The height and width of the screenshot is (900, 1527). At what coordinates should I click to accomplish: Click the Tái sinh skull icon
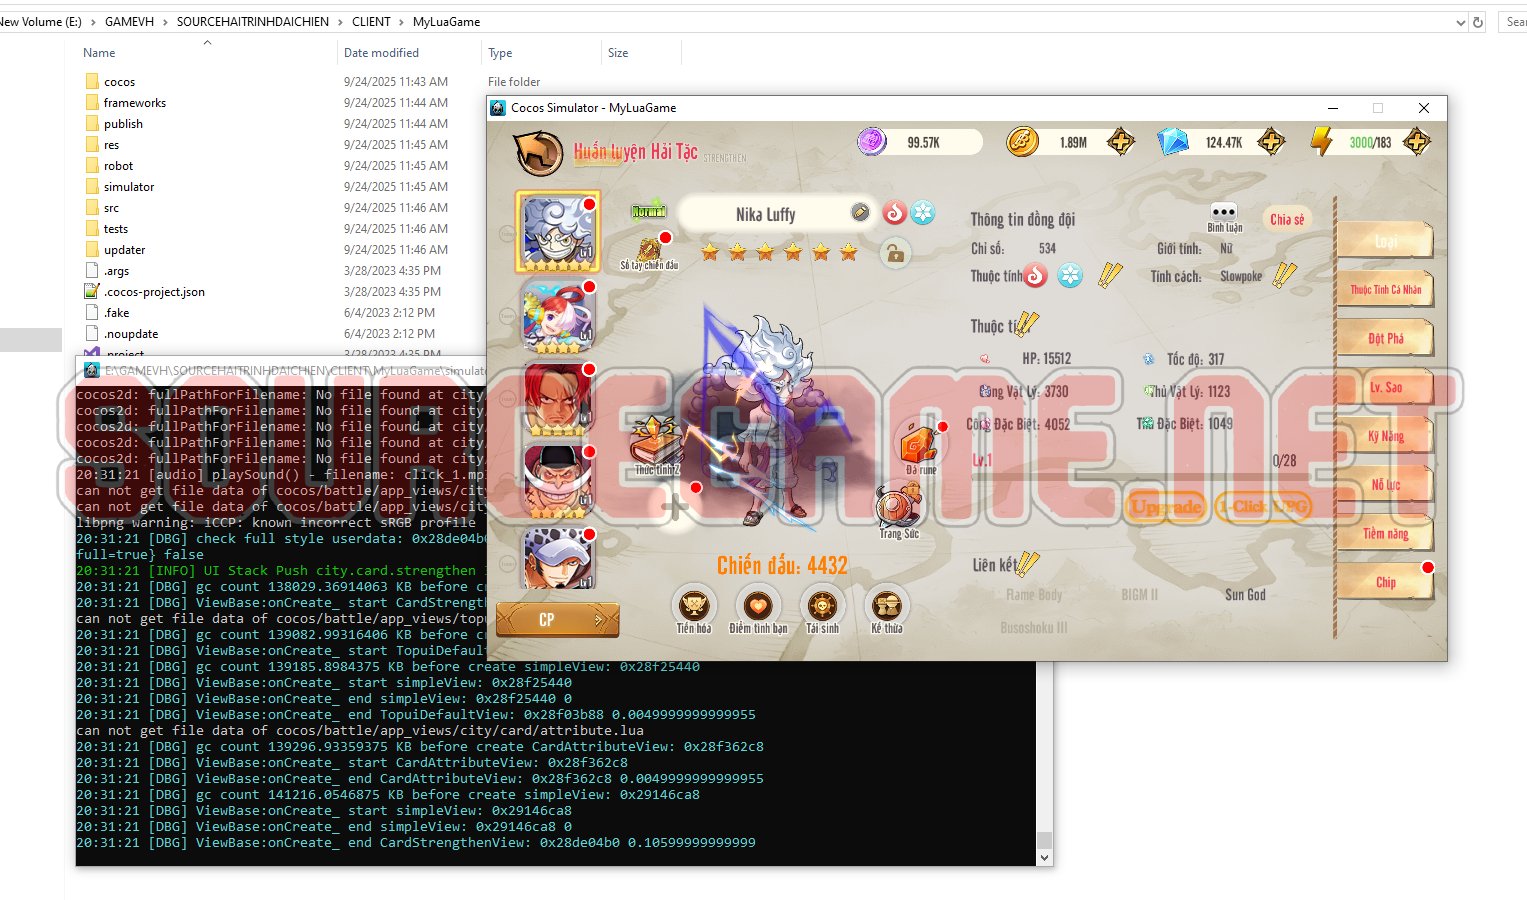pyautogui.click(x=822, y=605)
